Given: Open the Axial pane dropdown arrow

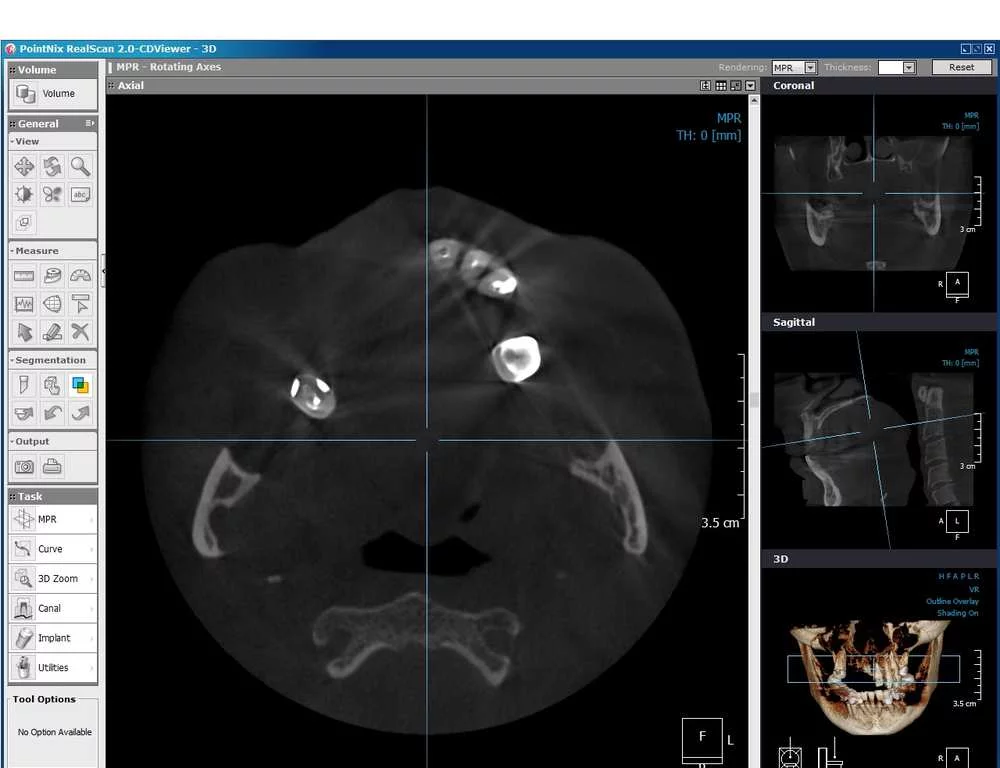Looking at the screenshot, I should coord(751,85).
